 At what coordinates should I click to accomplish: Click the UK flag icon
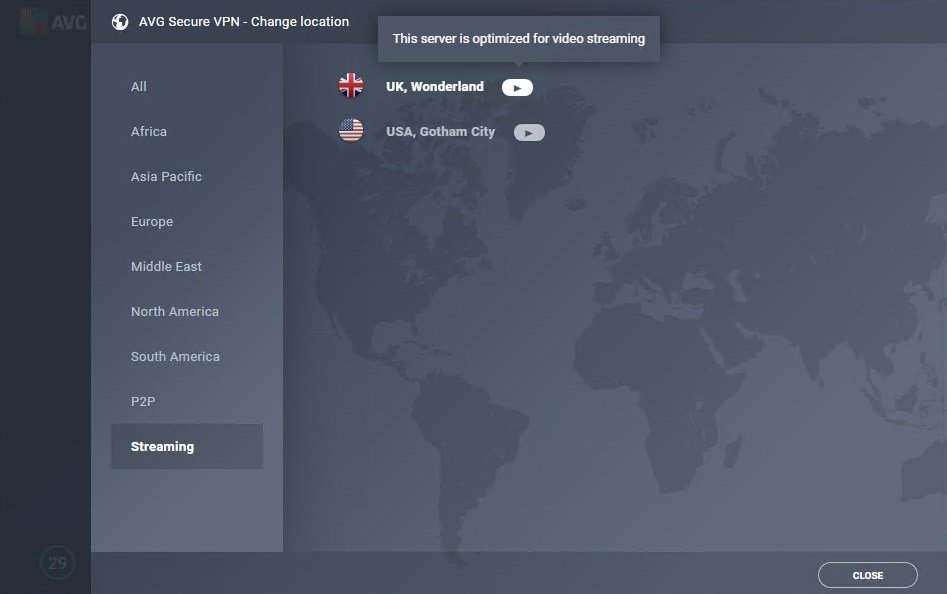click(x=351, y=86)
